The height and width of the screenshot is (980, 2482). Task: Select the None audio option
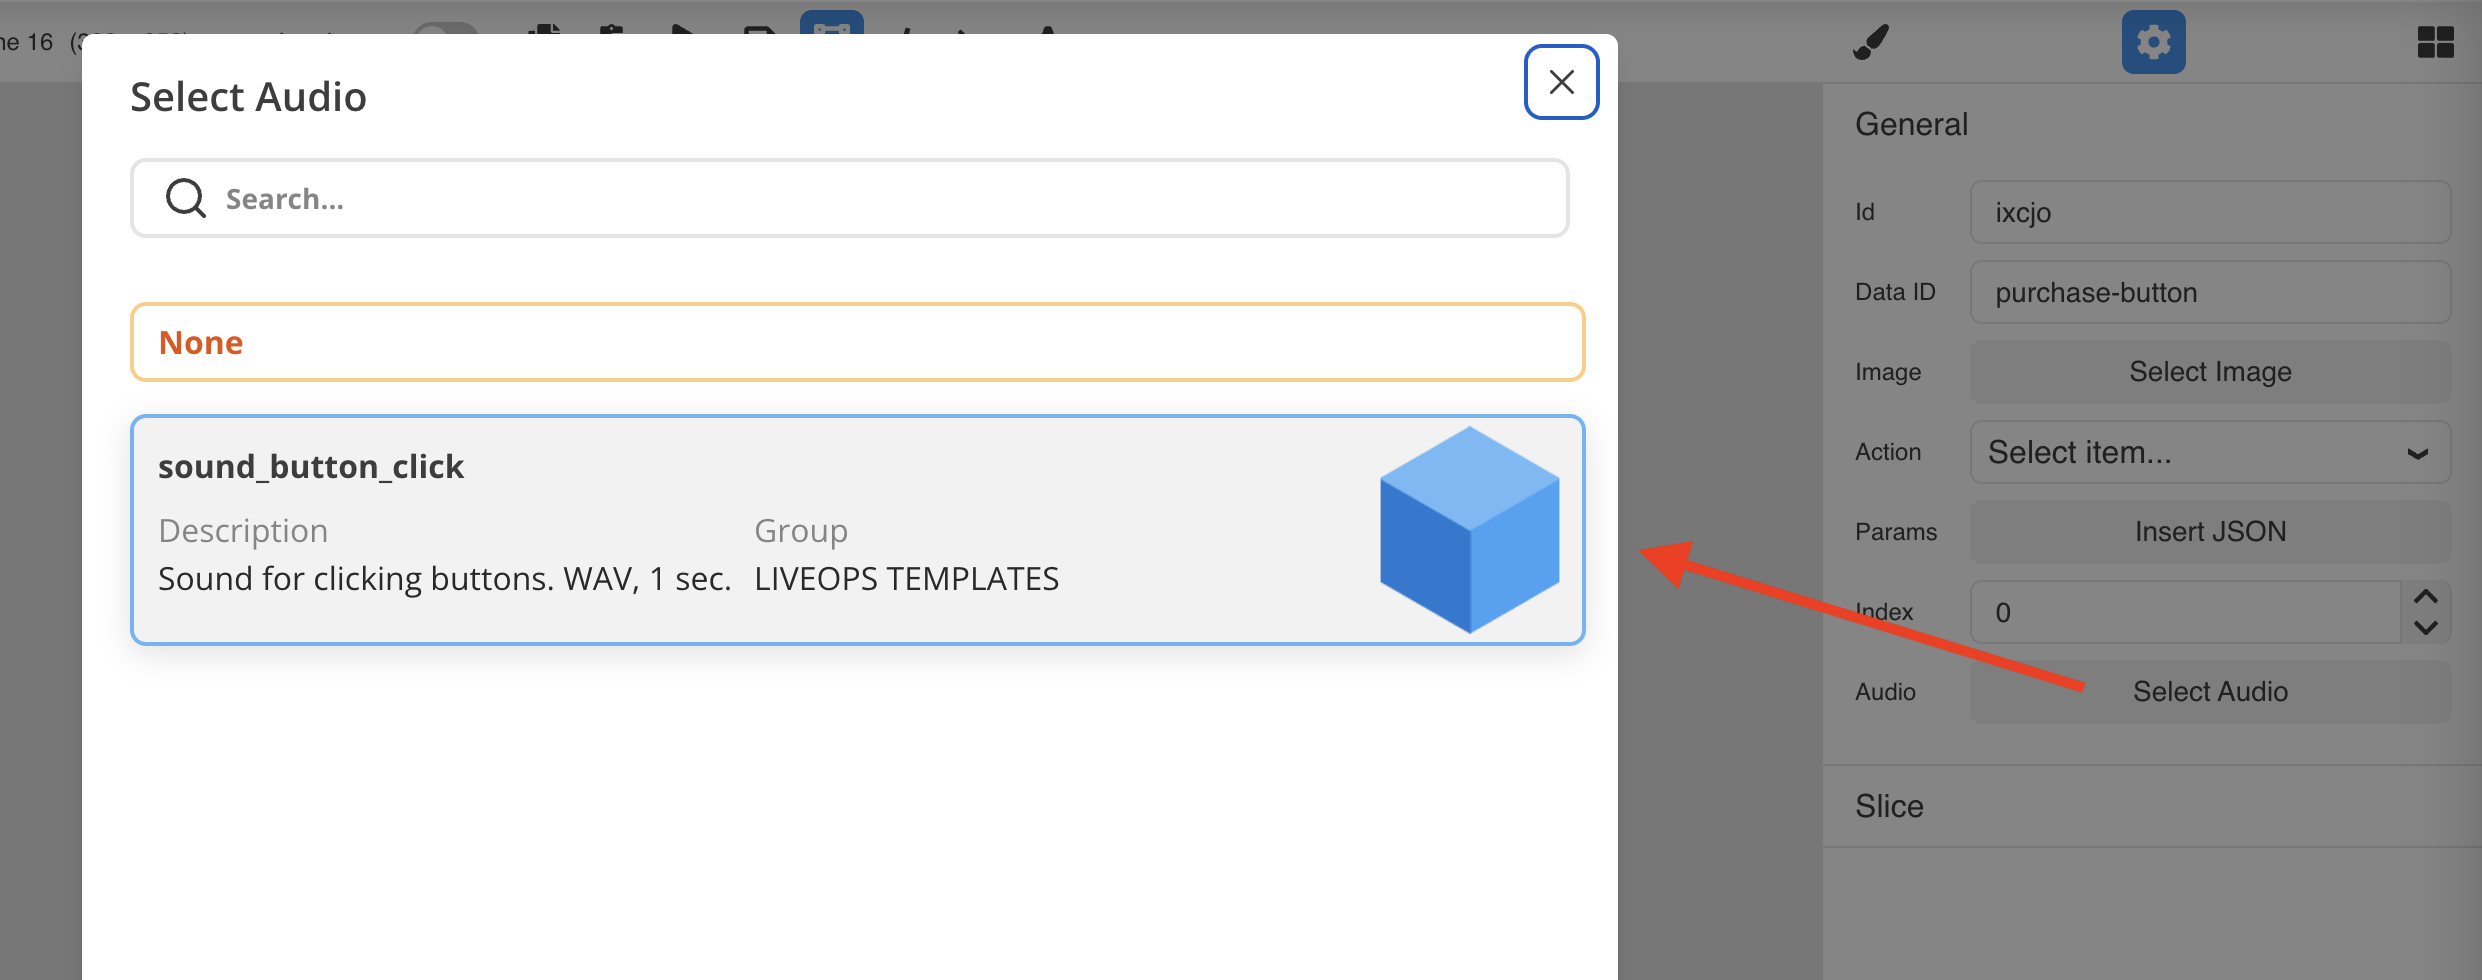pos(857,342)
